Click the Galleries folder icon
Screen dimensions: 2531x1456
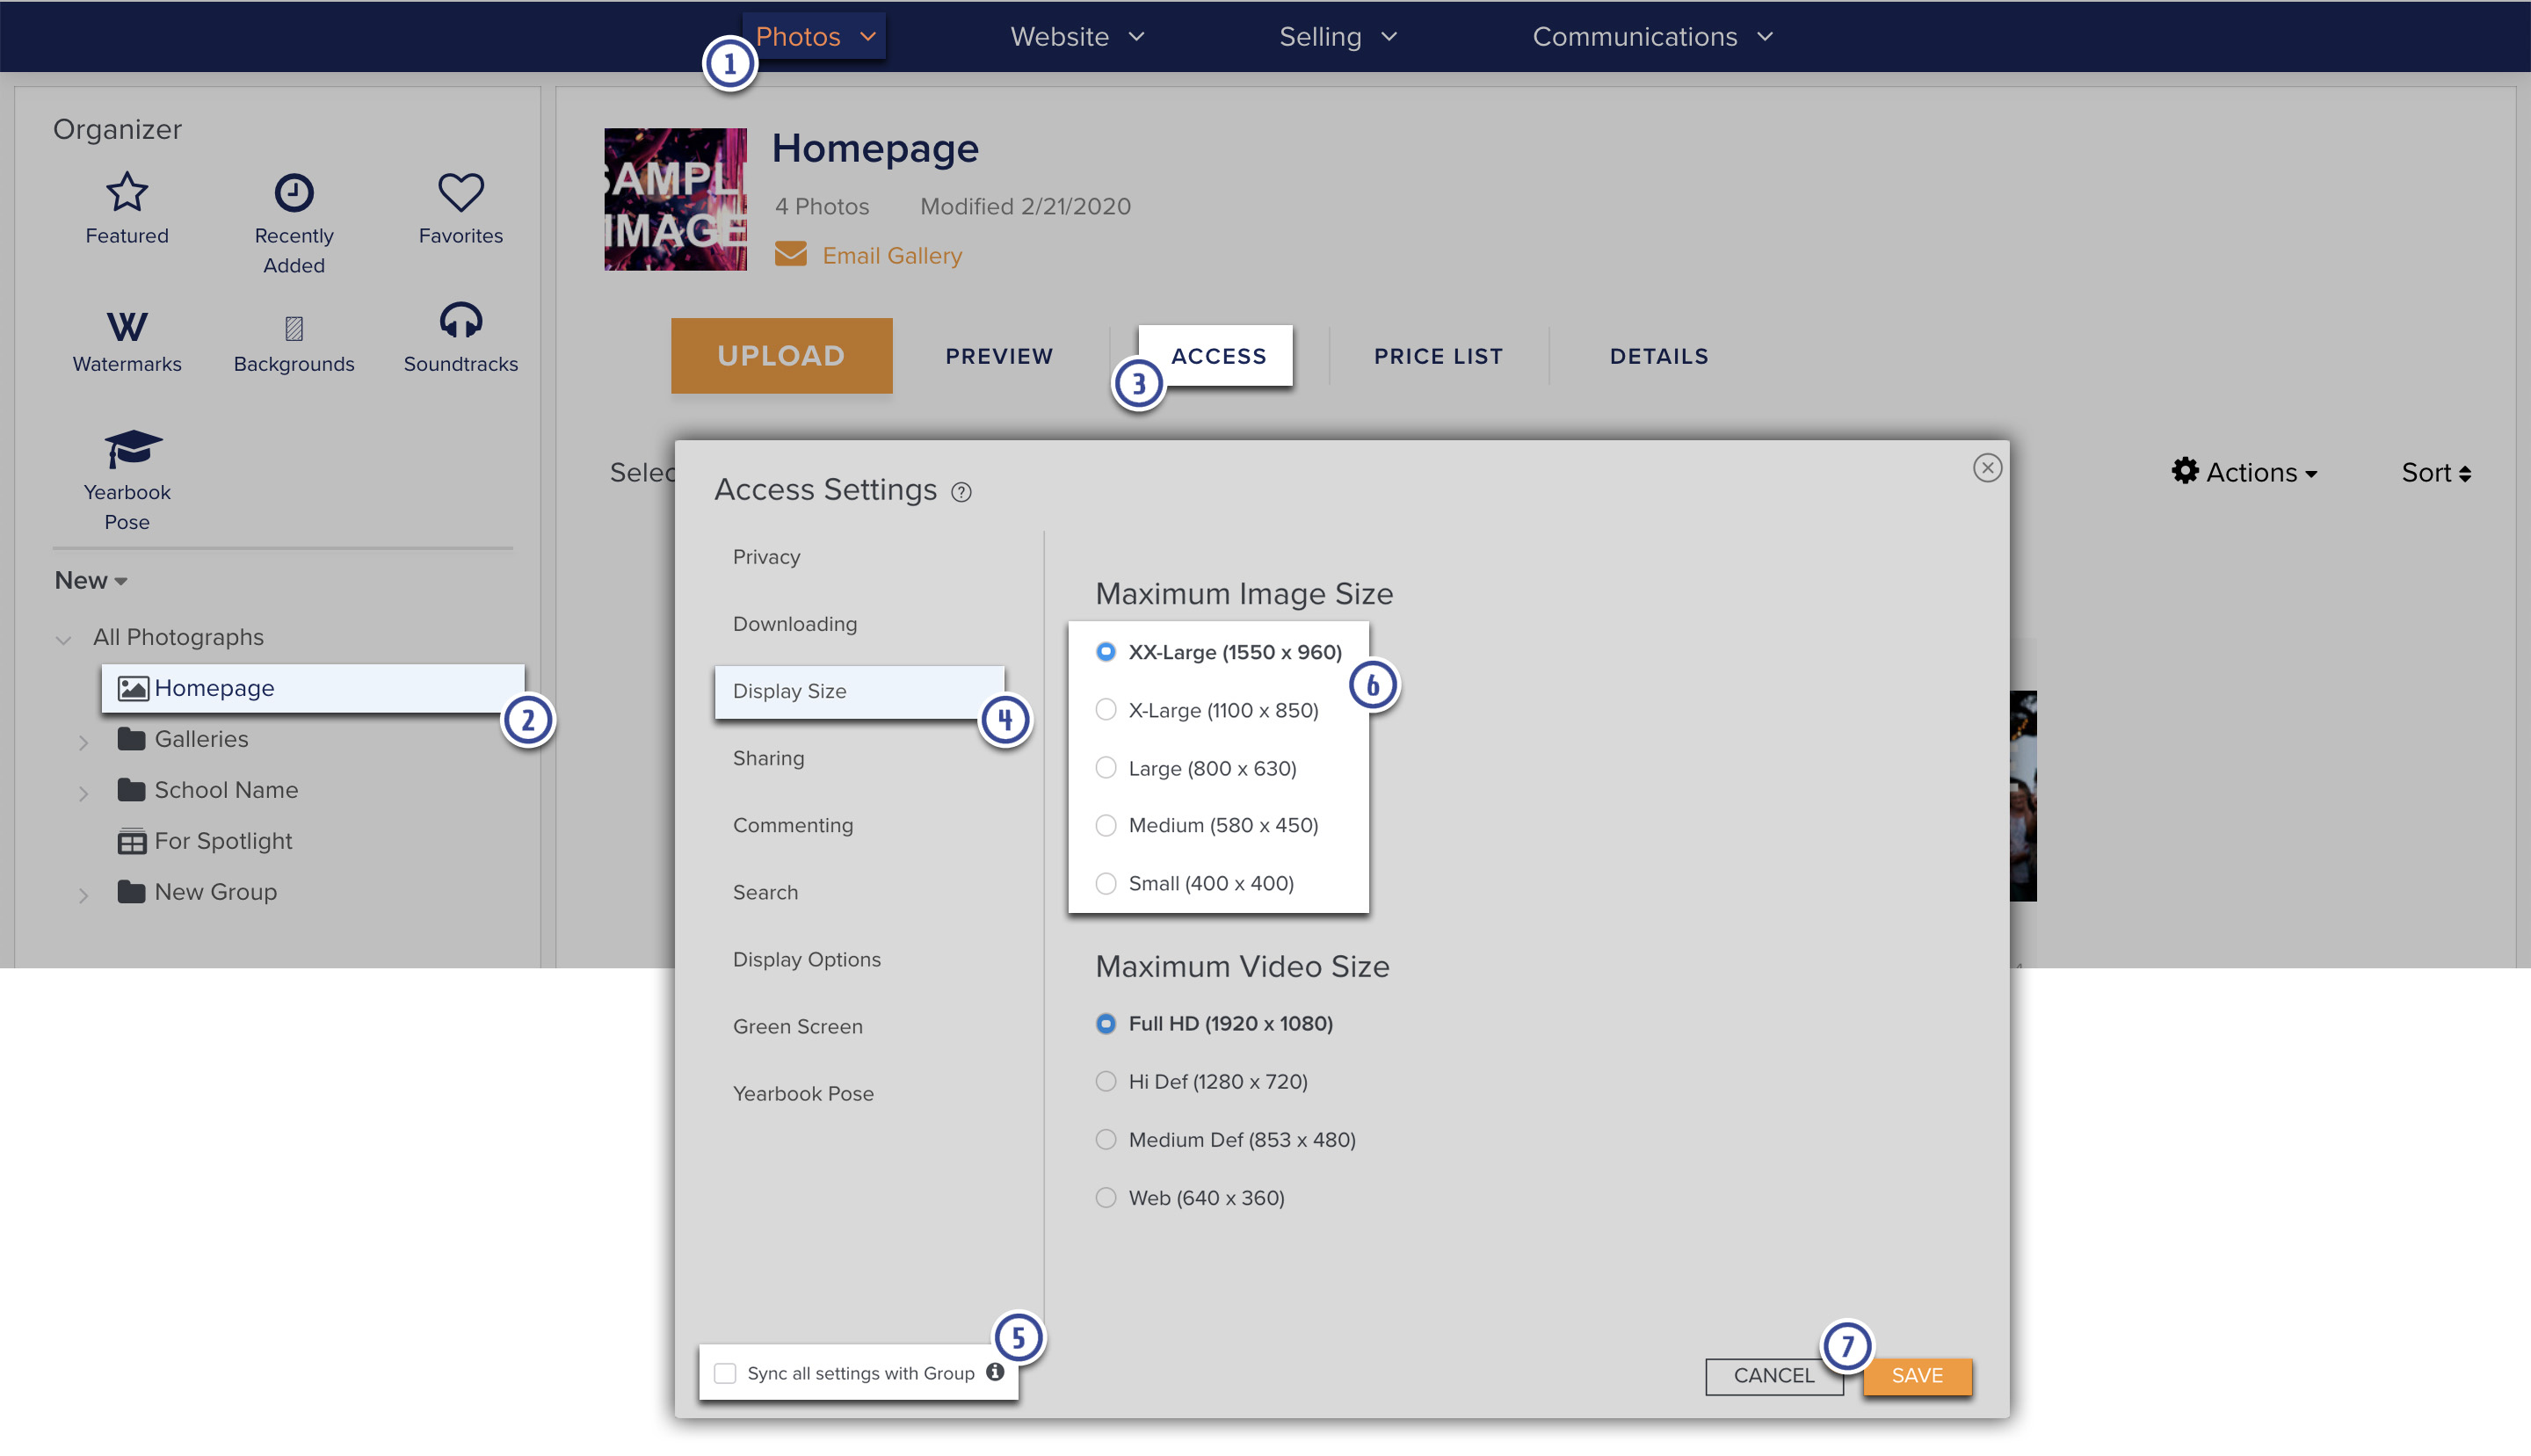131,739
